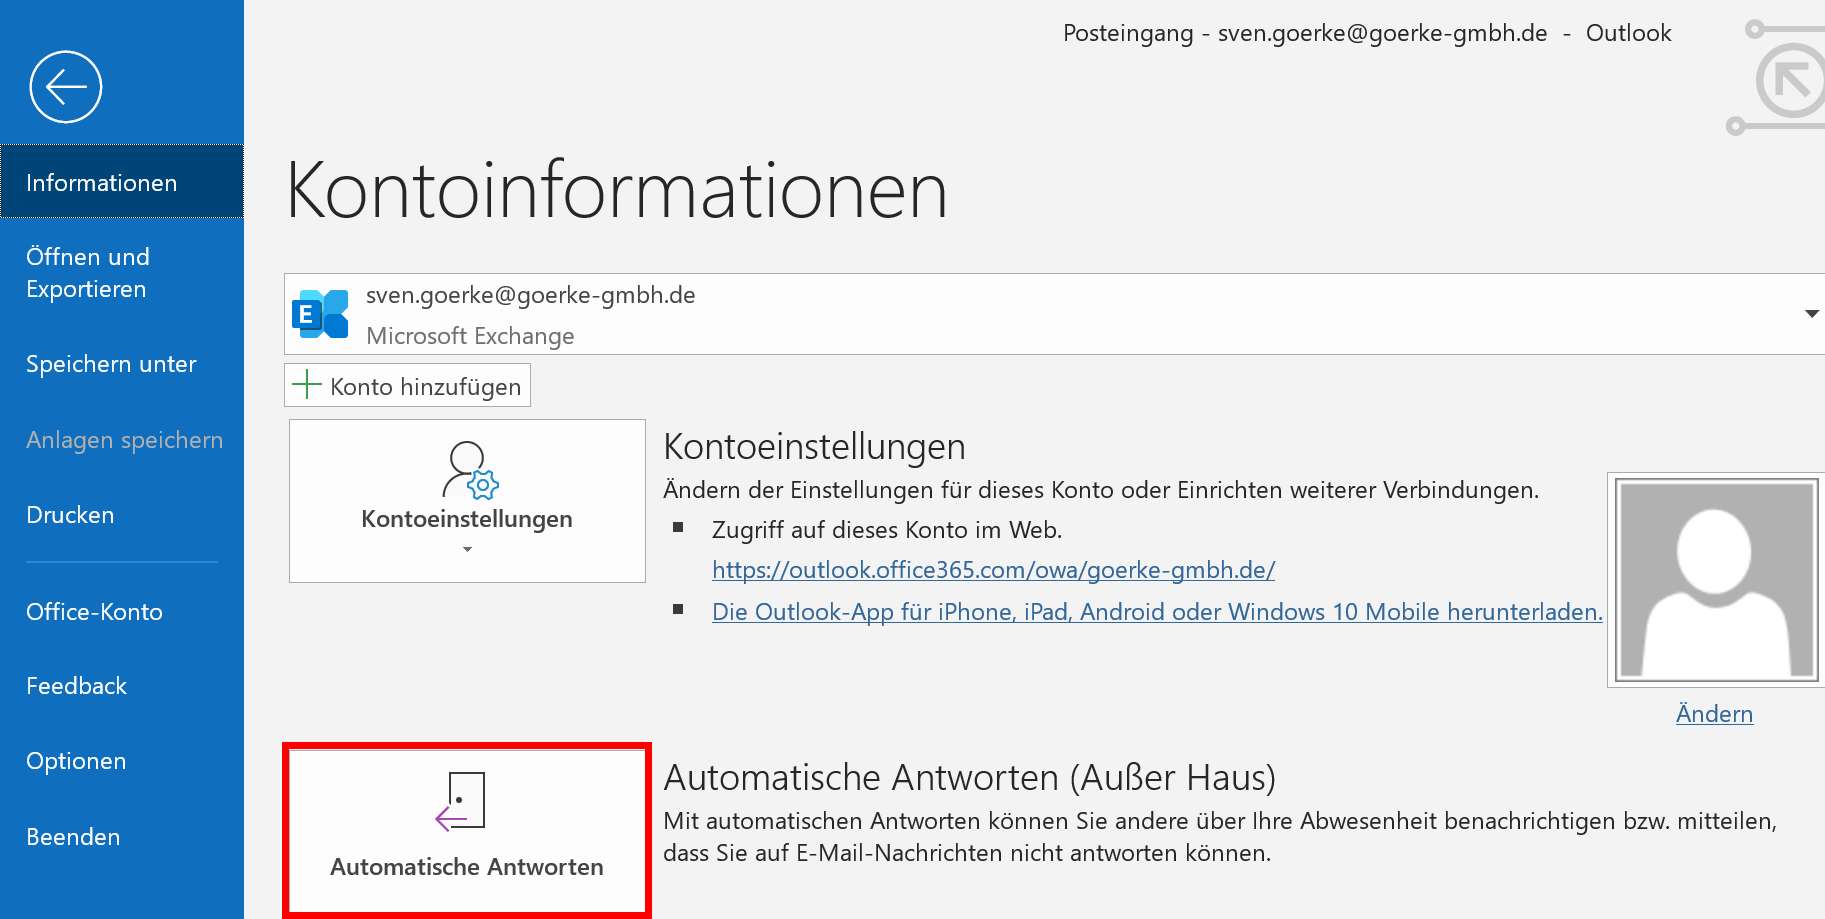Click the person with gear icon
Image resolution: width=1825 pixels, height=919 pixels.
tap(470, 470)
